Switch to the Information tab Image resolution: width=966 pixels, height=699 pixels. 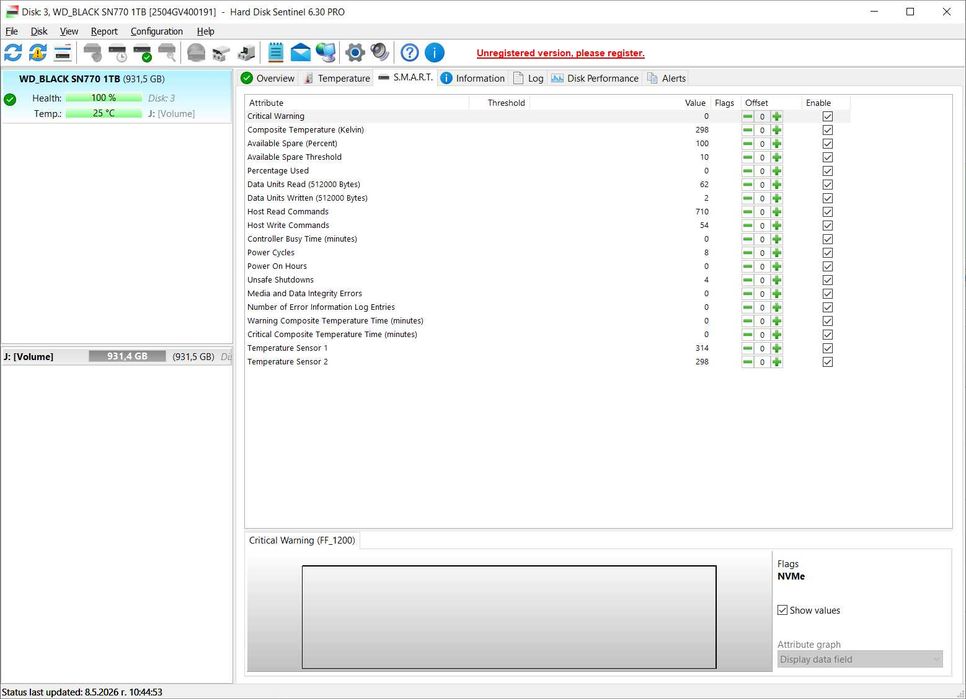coord(473,78)
